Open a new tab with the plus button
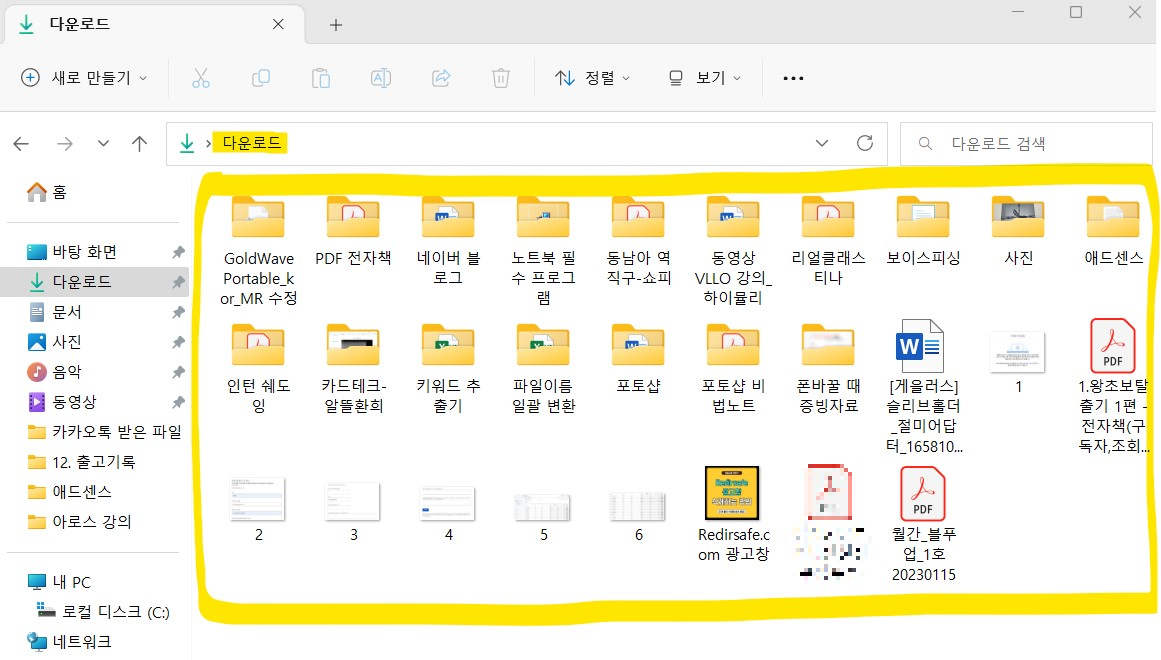 click(334, 23)
